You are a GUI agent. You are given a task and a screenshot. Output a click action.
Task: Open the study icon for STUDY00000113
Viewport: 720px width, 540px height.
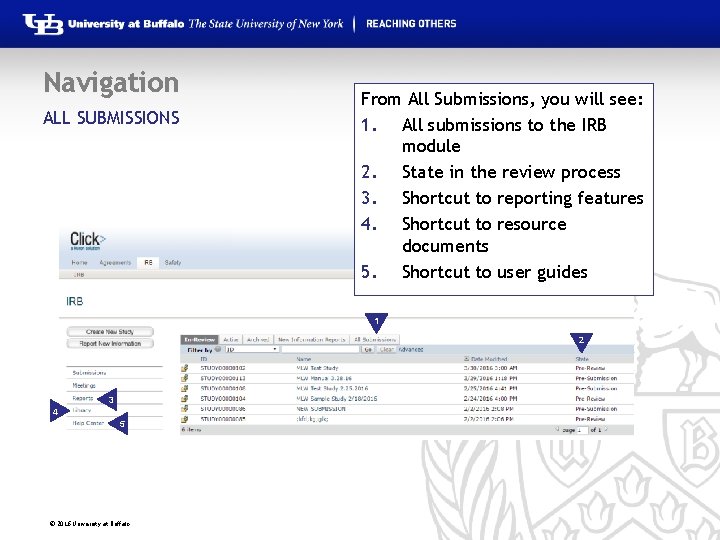(x=185, y=378)
